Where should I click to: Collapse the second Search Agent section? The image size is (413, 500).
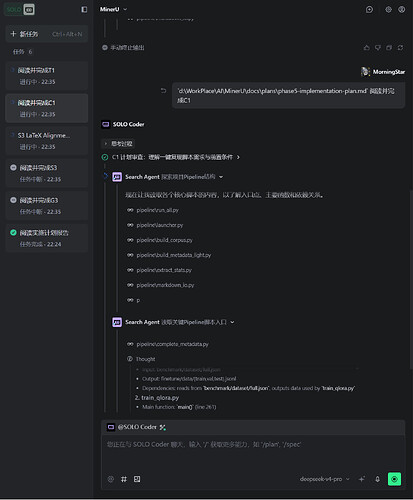click(x=232, y=322)
